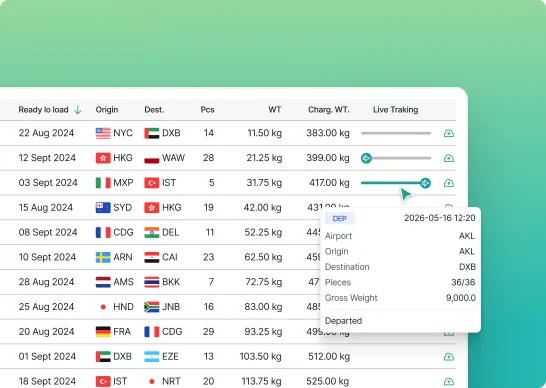Click the Origin column header
This screenshot has height=388, width=546.
(x=107, y=110)
